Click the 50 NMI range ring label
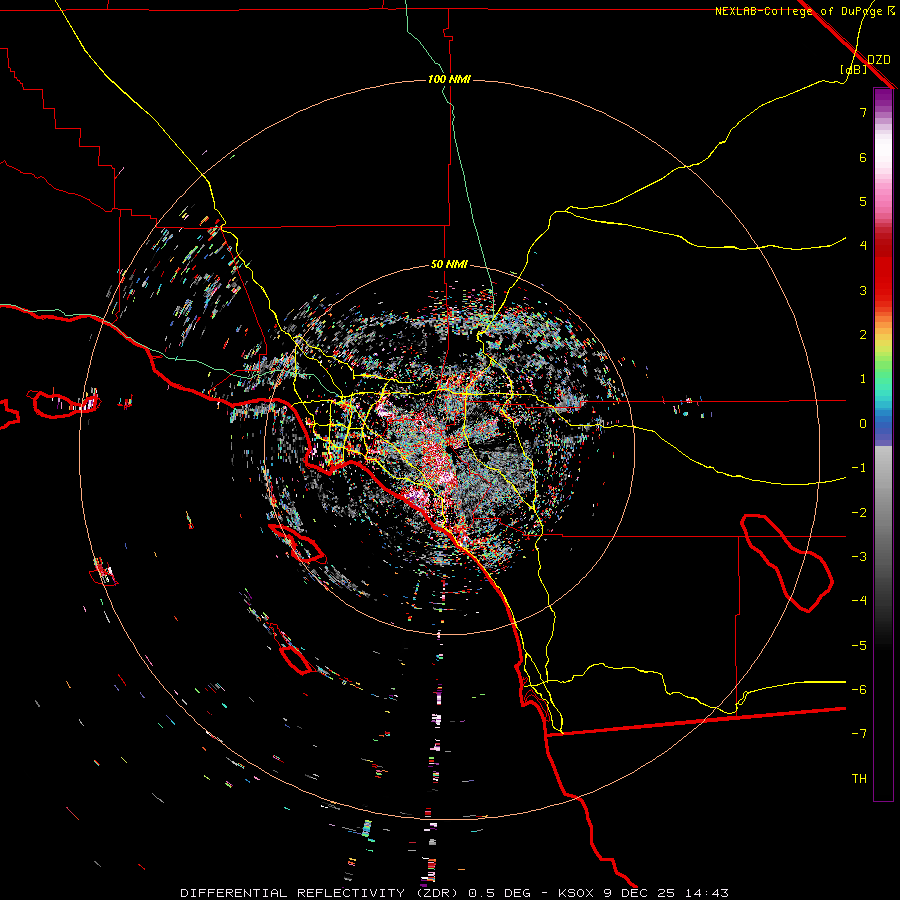Screen dimensions: 900x900 (x=449, y=265)
